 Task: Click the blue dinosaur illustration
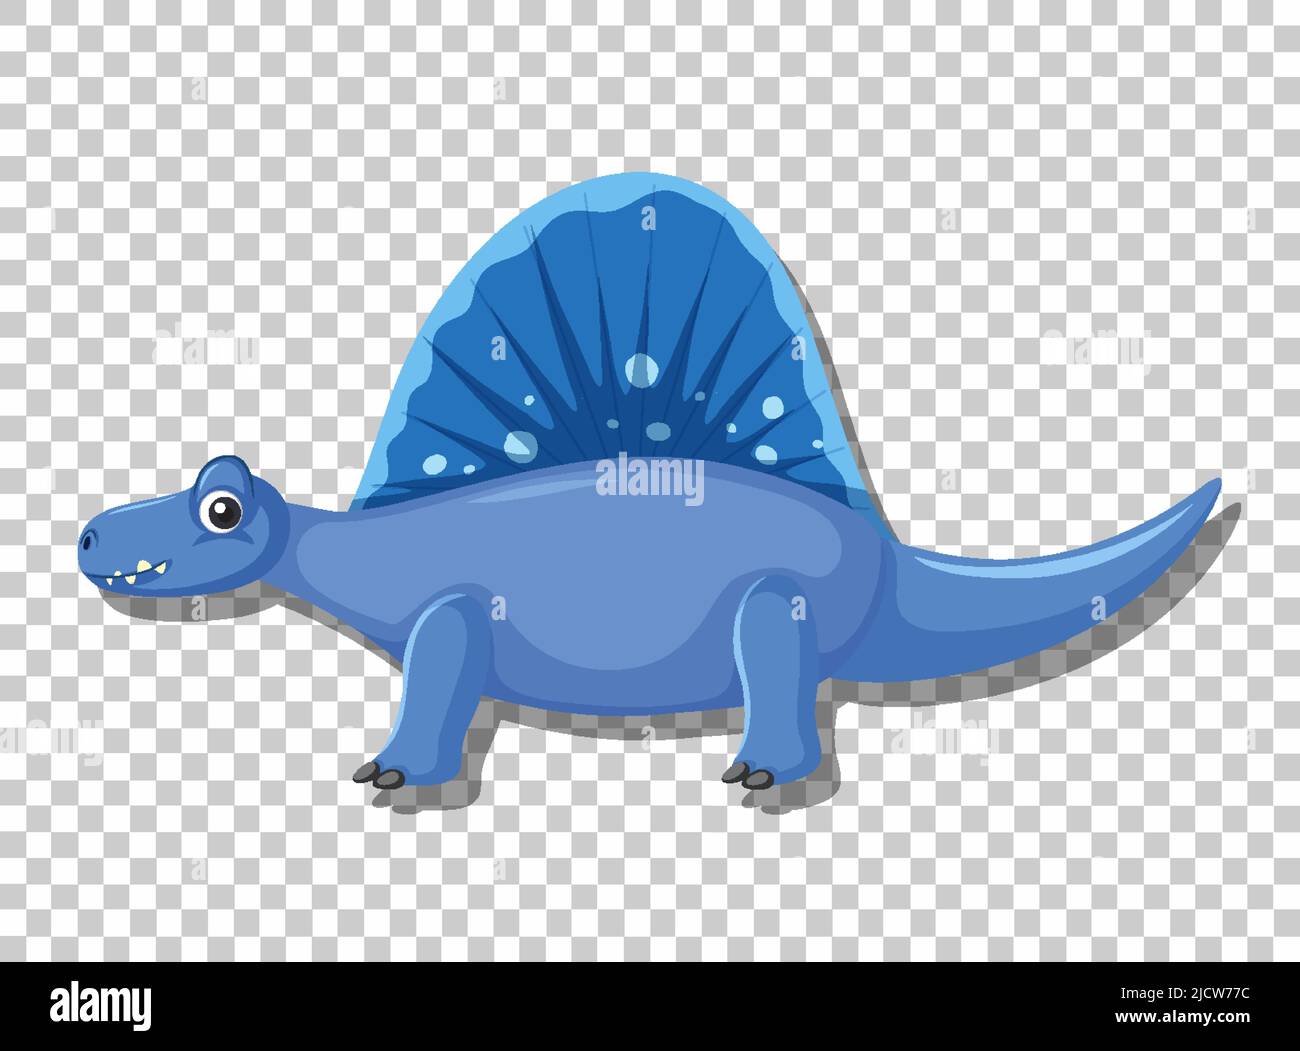point(650,480)
